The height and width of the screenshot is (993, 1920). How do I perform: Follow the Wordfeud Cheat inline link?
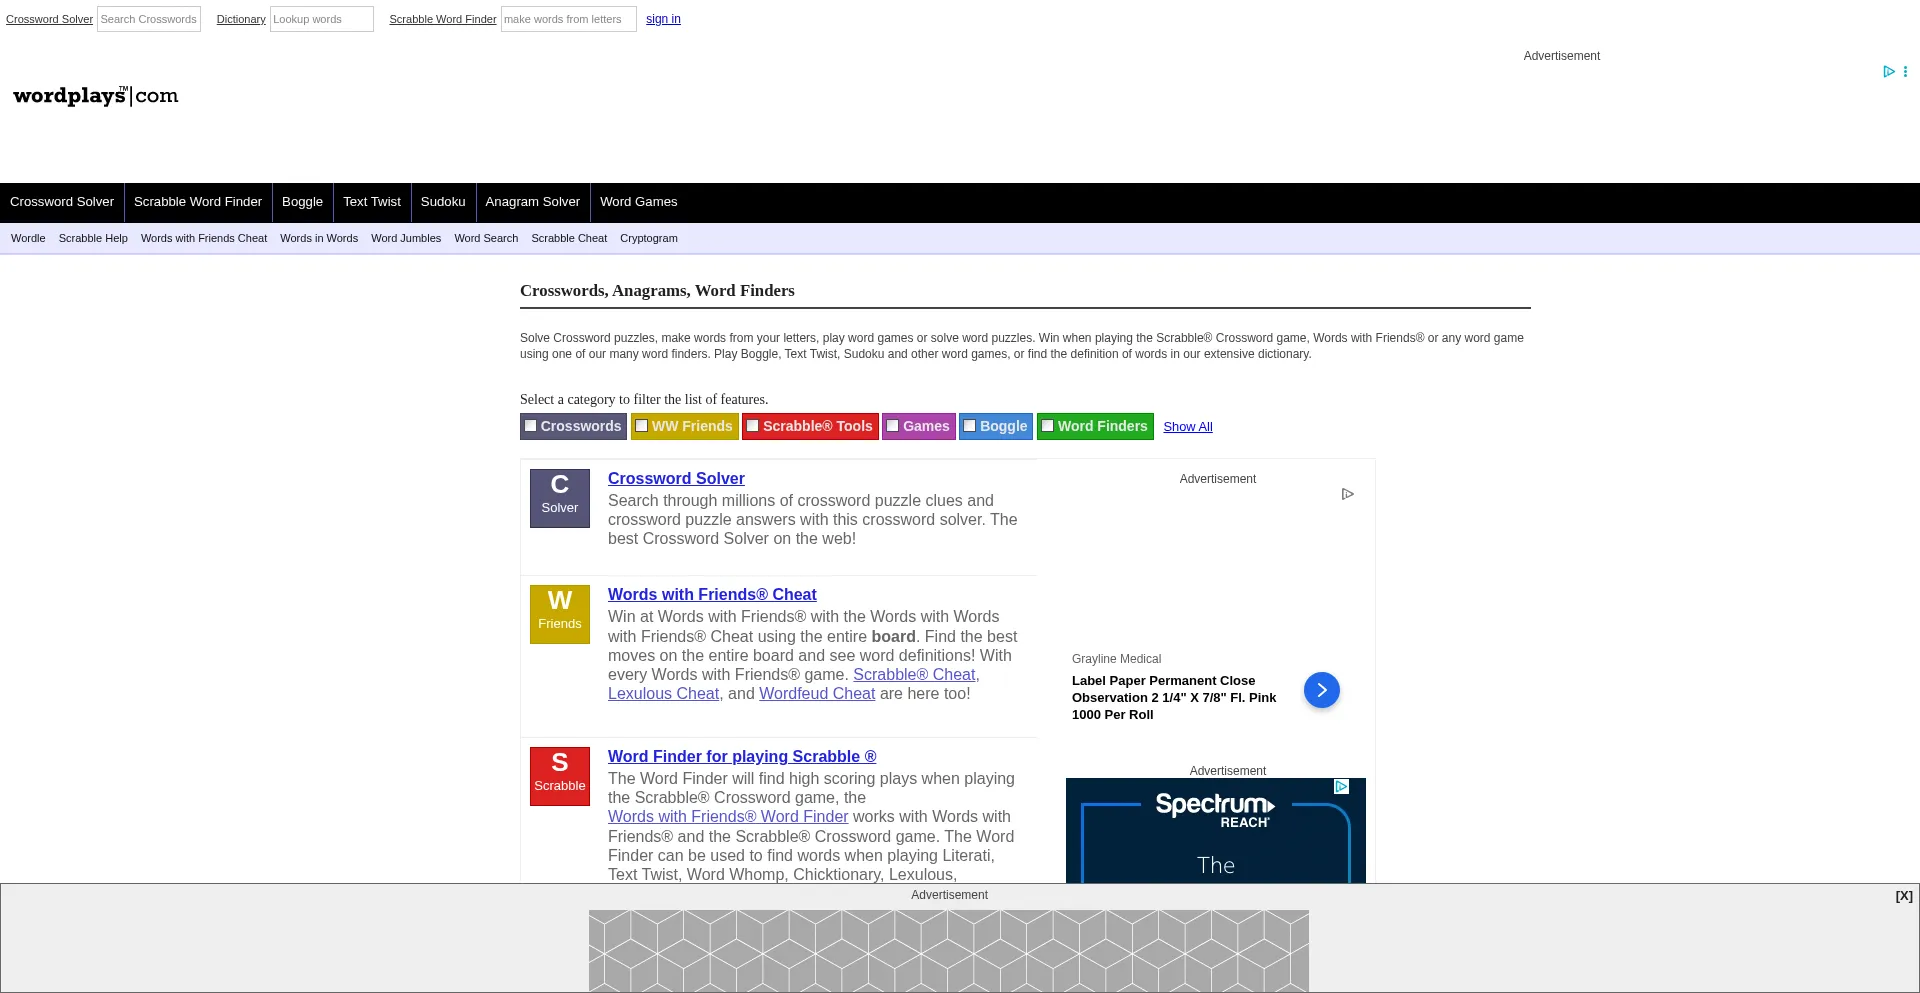817,694
